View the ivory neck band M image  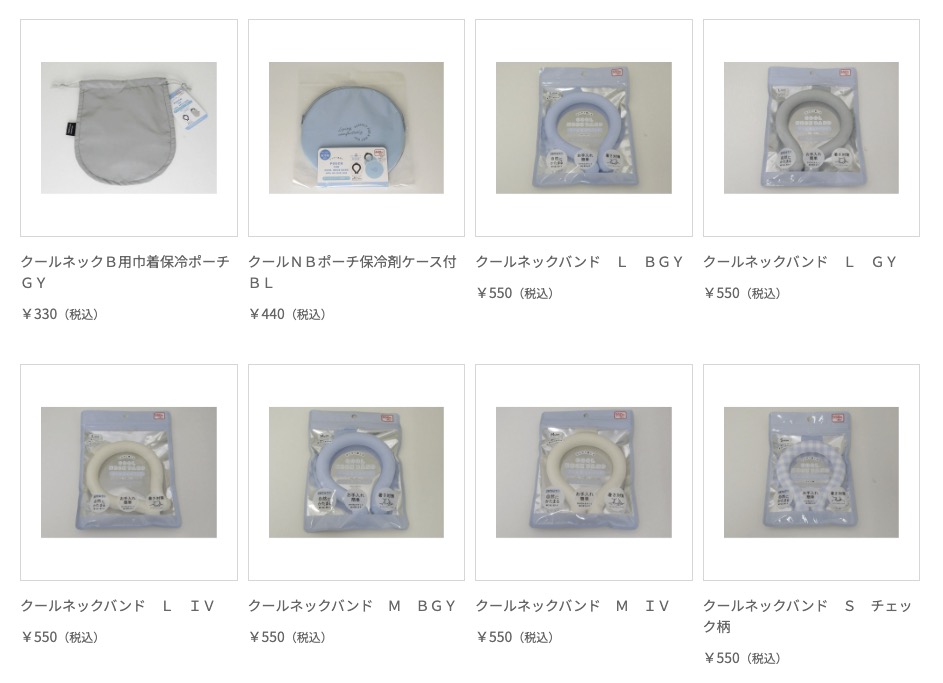pyautogui.click(x=583, y=473)
